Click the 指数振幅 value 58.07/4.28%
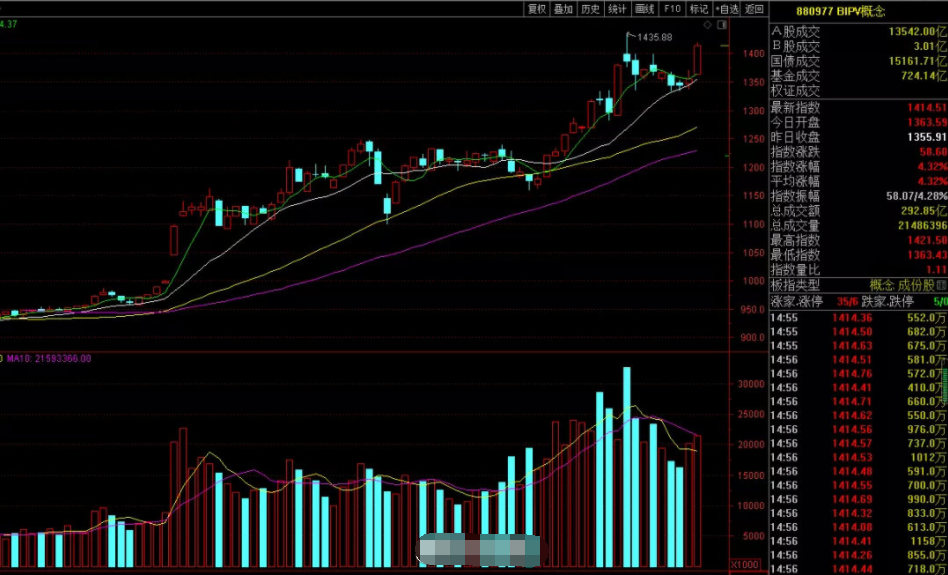948x575 pixels. pos(917,196)
